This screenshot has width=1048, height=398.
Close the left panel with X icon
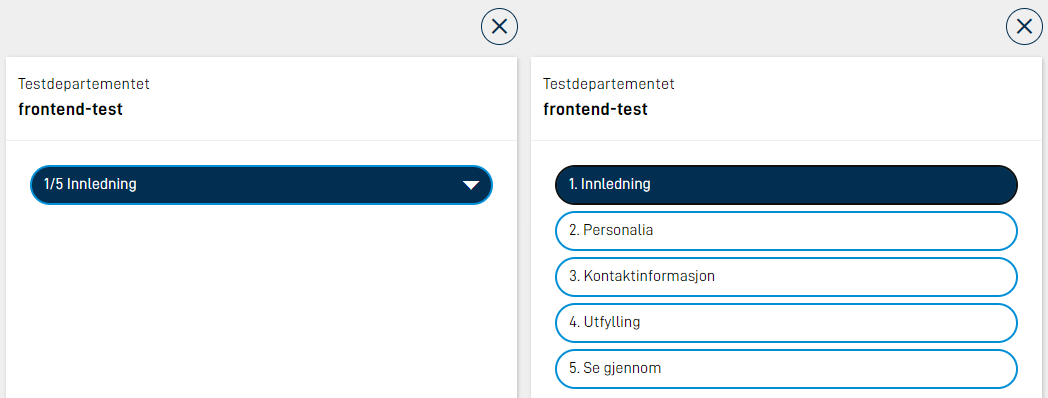point(499,27)
